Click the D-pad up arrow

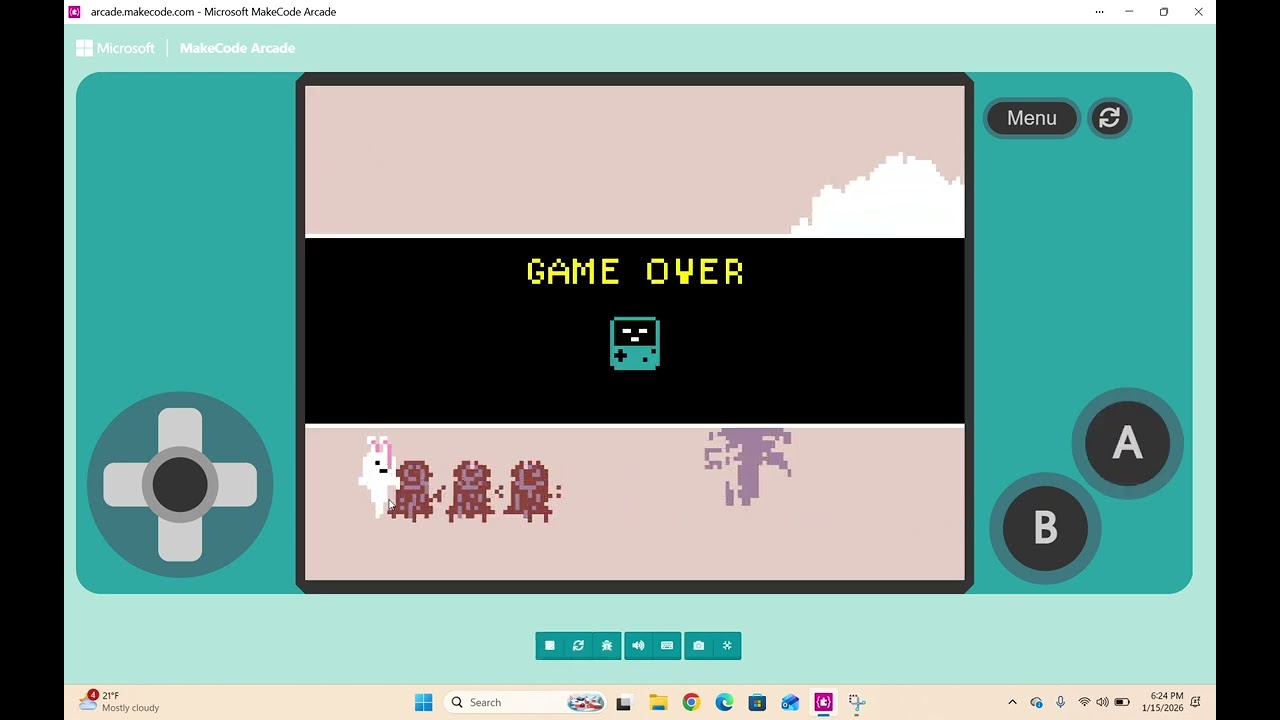point(180,430)
